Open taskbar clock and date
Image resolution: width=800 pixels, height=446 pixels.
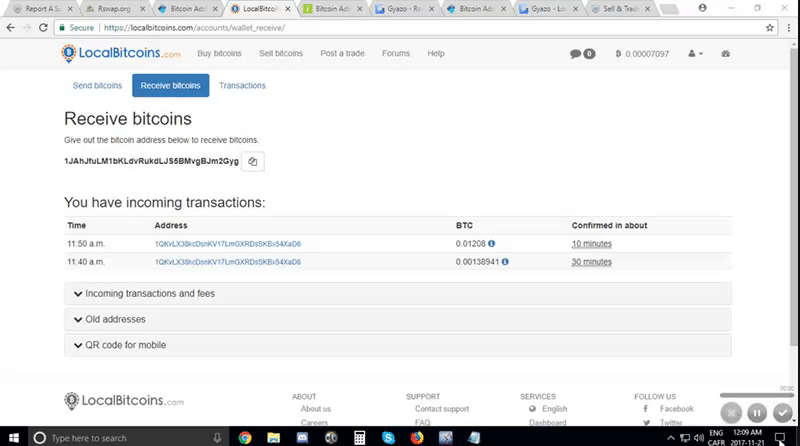coord(748,438)
